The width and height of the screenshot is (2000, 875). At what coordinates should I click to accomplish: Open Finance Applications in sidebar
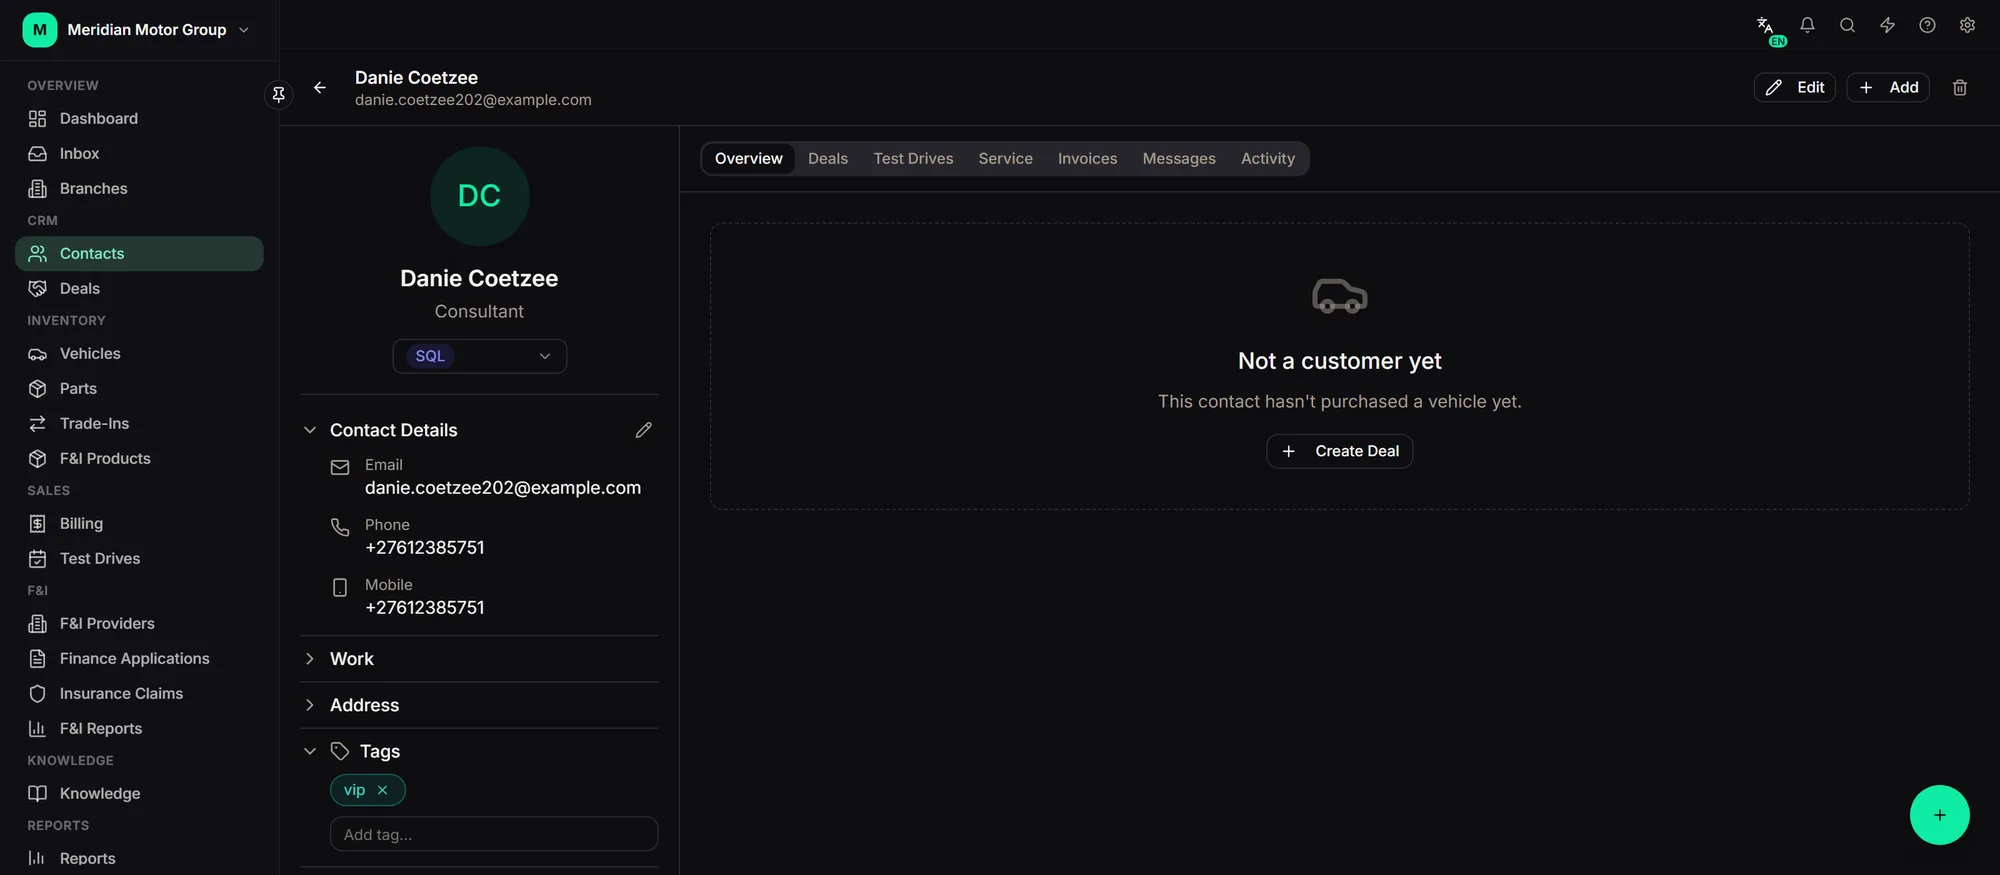[x=139, y=659]
